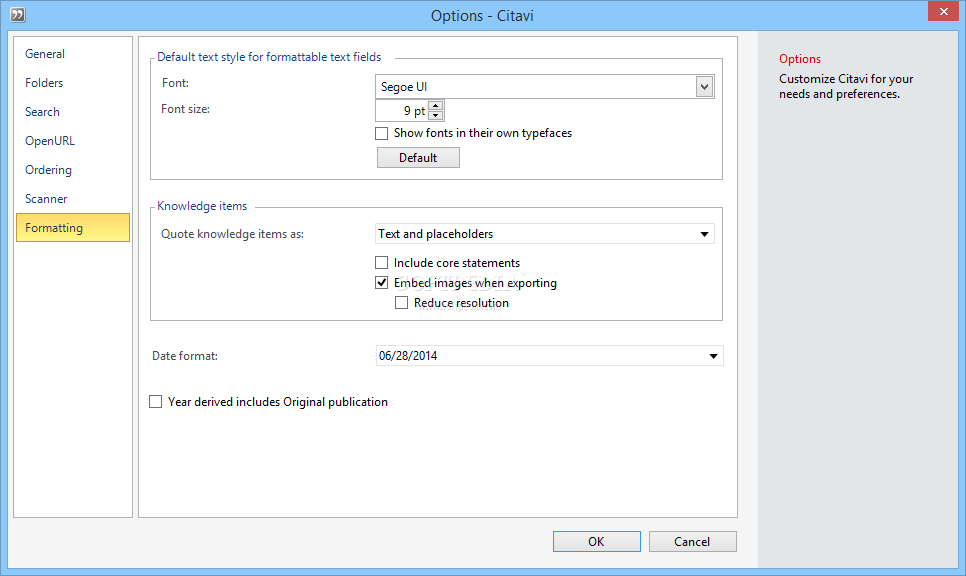Click the Citavi quote icon in title bar
The height and width of the screenshot is (576, 966).
pos(18,14)
